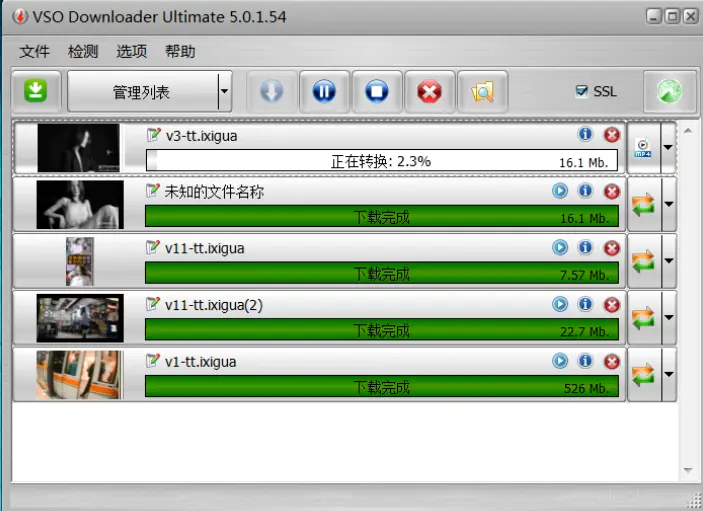Click the 管理列表 button
Viewport: 703px width, 511px height.
tap(143, 91)
